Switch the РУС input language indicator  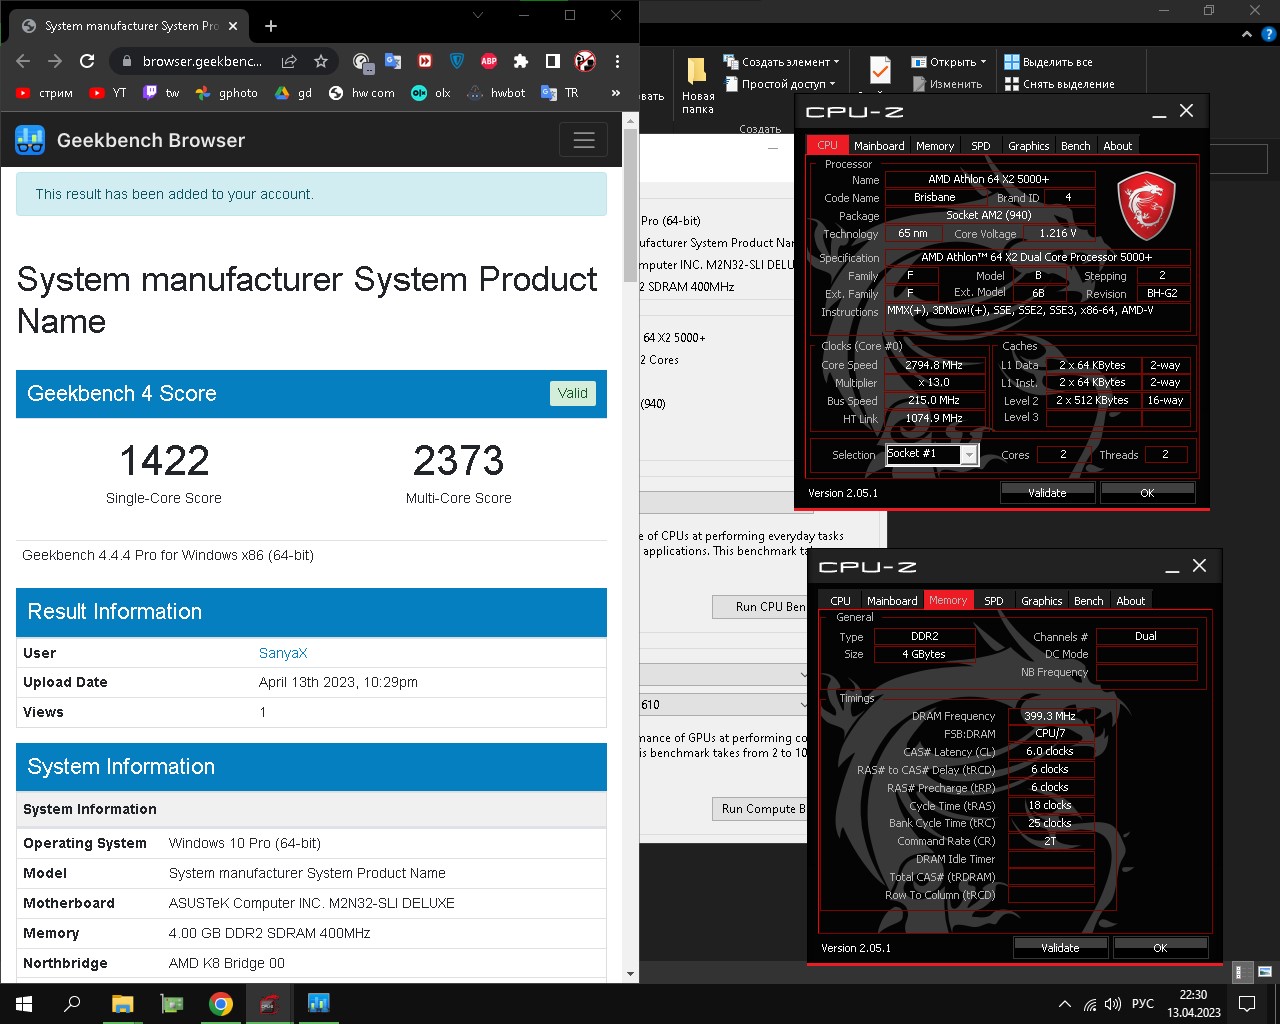click(1143, 1004)
